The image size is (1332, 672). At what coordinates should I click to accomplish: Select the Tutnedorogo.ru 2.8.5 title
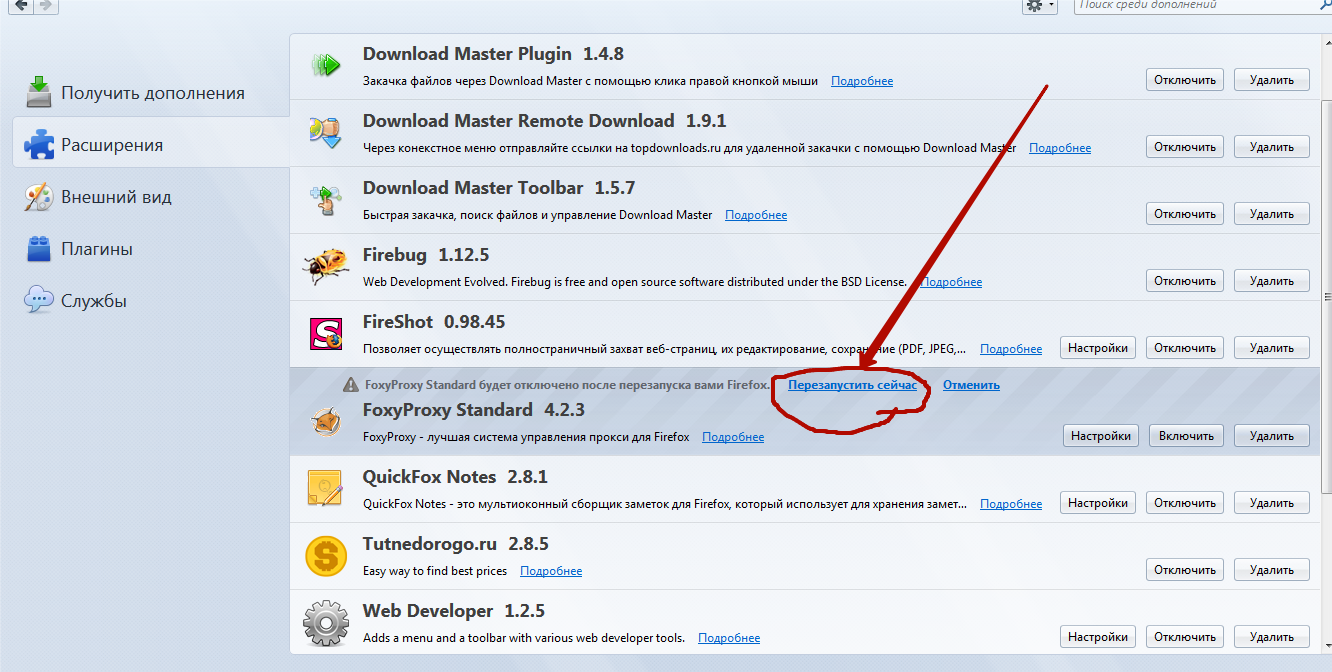(456, 544)
